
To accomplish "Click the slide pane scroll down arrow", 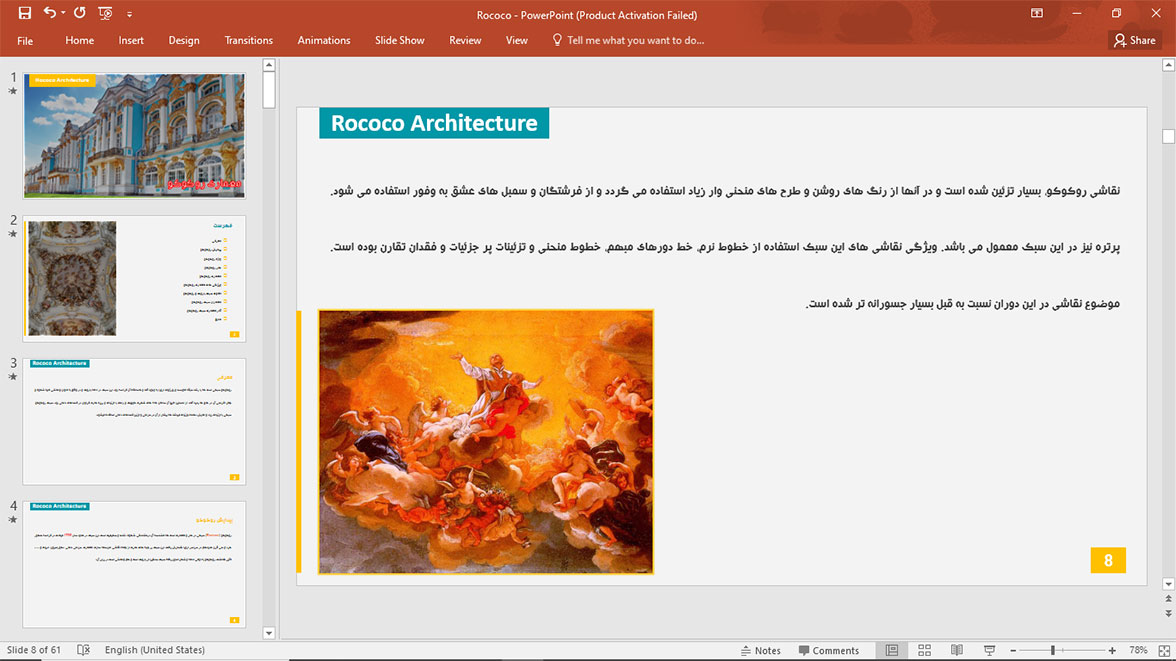I will tap(1168, 584).
